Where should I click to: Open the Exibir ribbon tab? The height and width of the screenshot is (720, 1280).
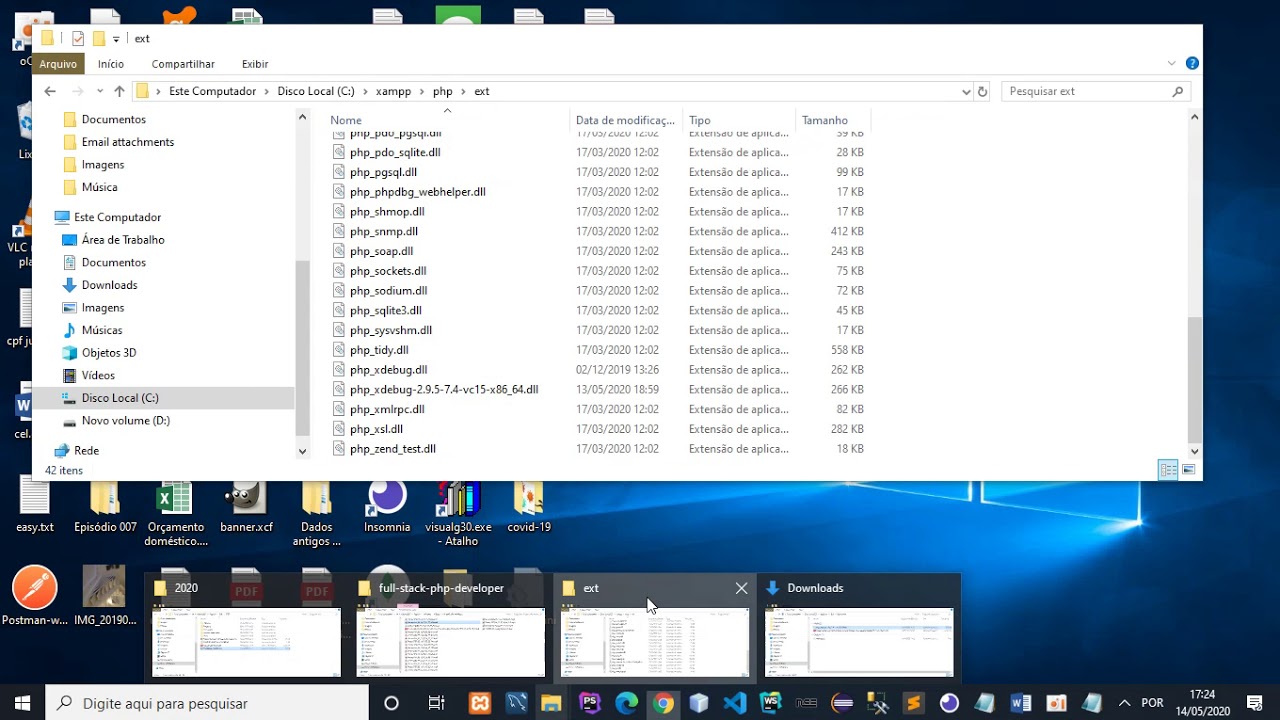click(x=255, y=64)
